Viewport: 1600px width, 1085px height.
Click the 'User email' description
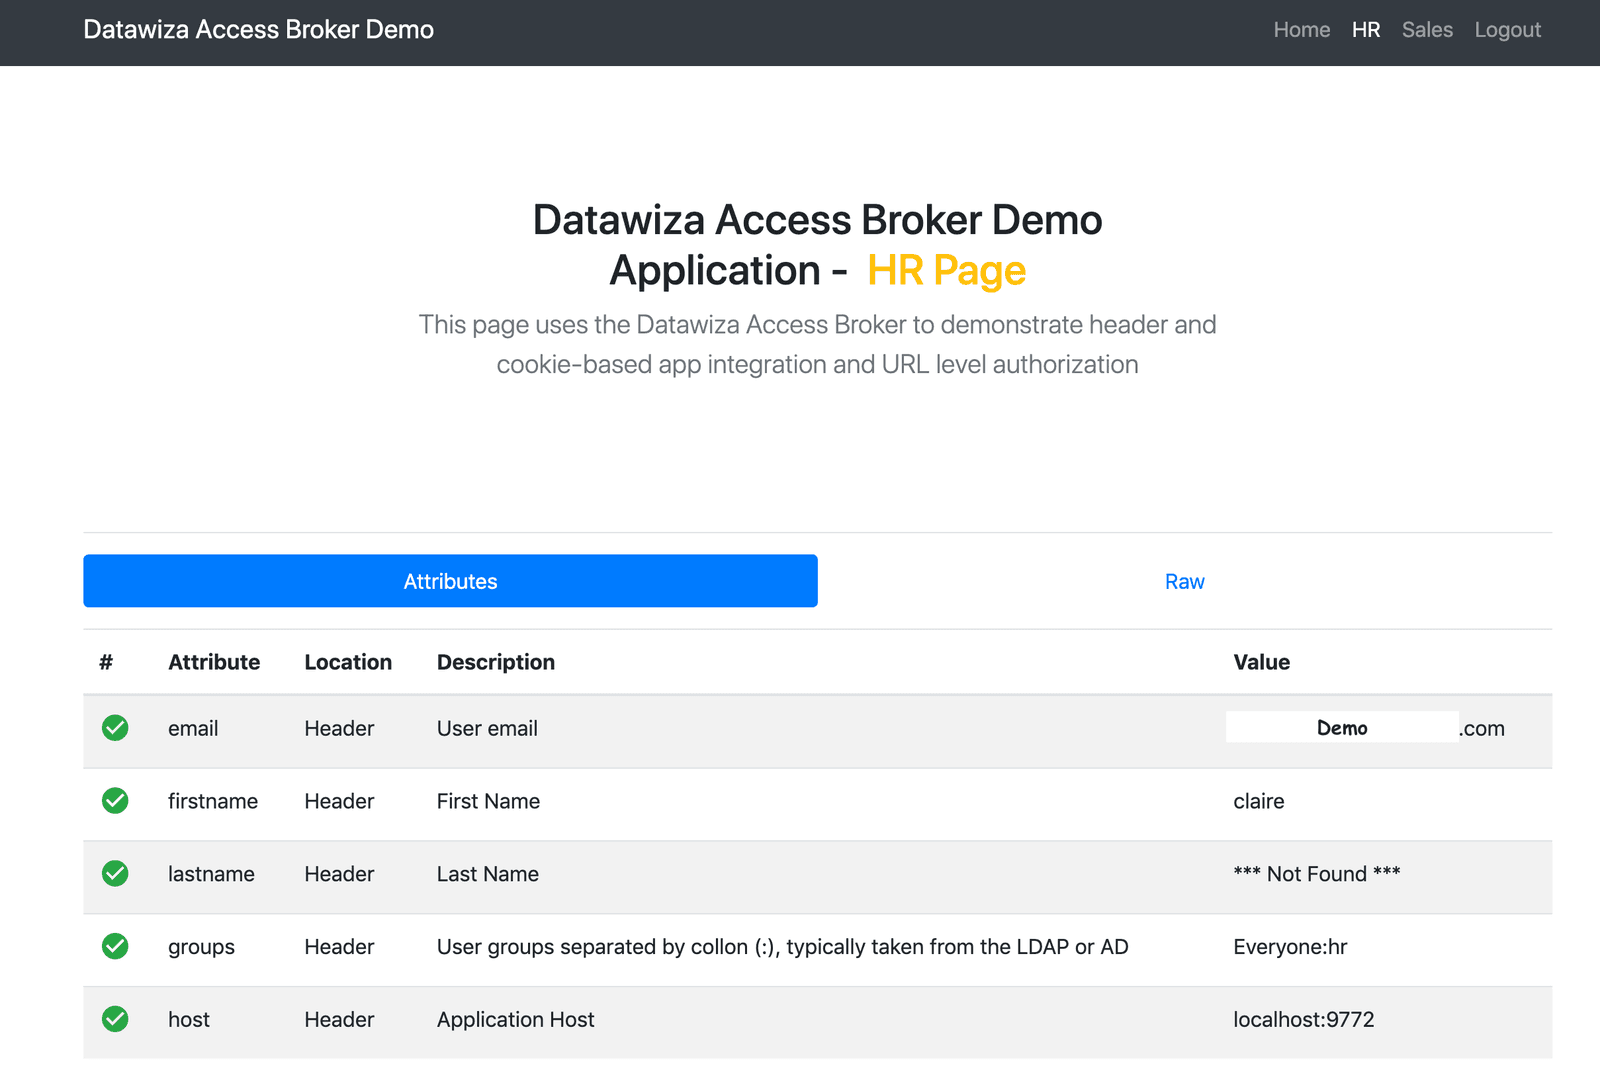tap(487, 728)
